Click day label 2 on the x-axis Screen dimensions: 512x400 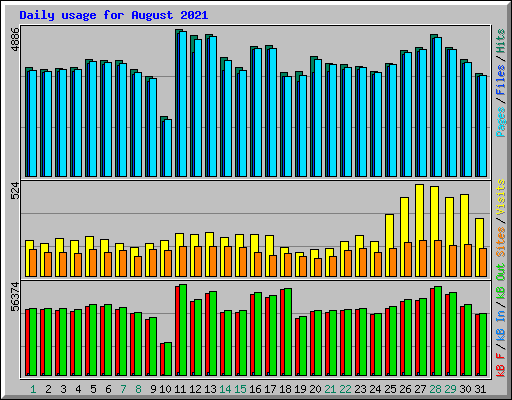(x=48, y=389)
